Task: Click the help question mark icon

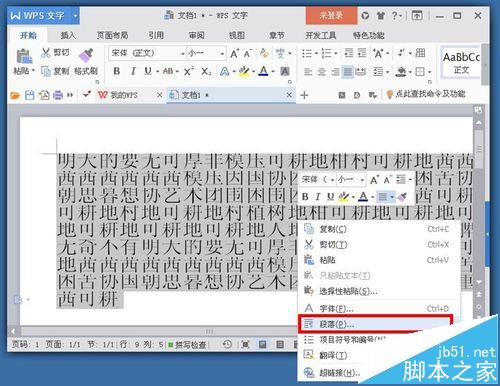Action: click(394, 15)
